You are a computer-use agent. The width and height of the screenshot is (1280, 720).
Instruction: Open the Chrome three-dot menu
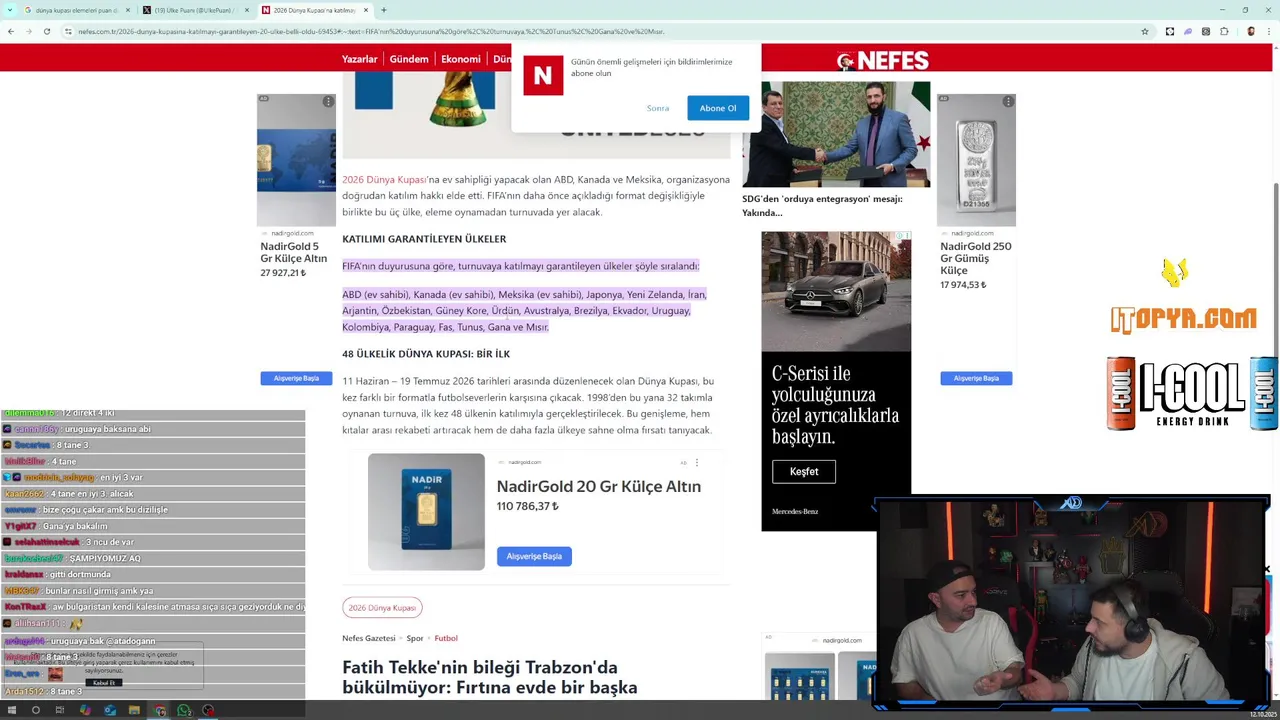click(1269, 31)
